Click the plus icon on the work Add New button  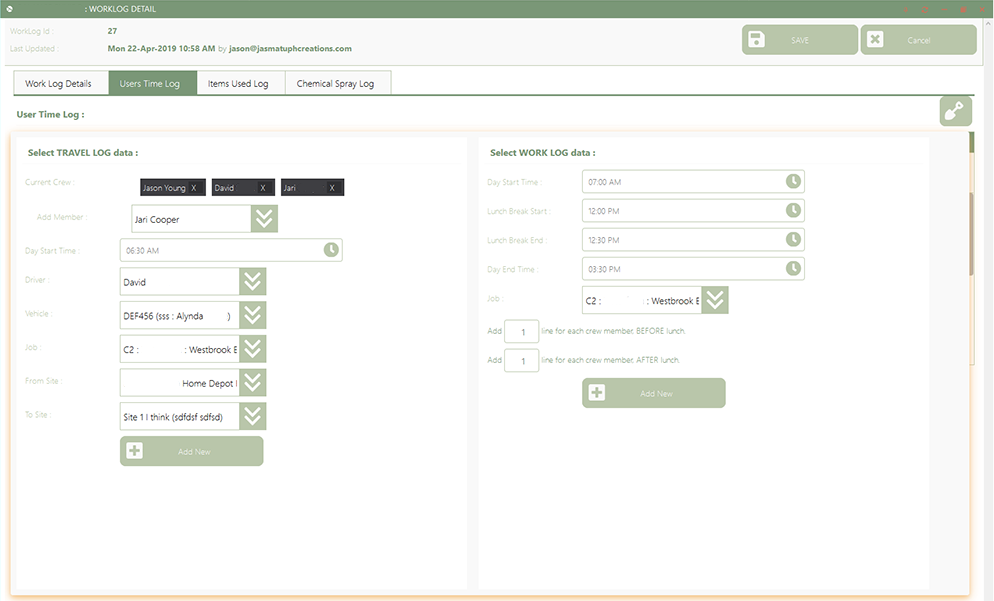coord(597,393)
